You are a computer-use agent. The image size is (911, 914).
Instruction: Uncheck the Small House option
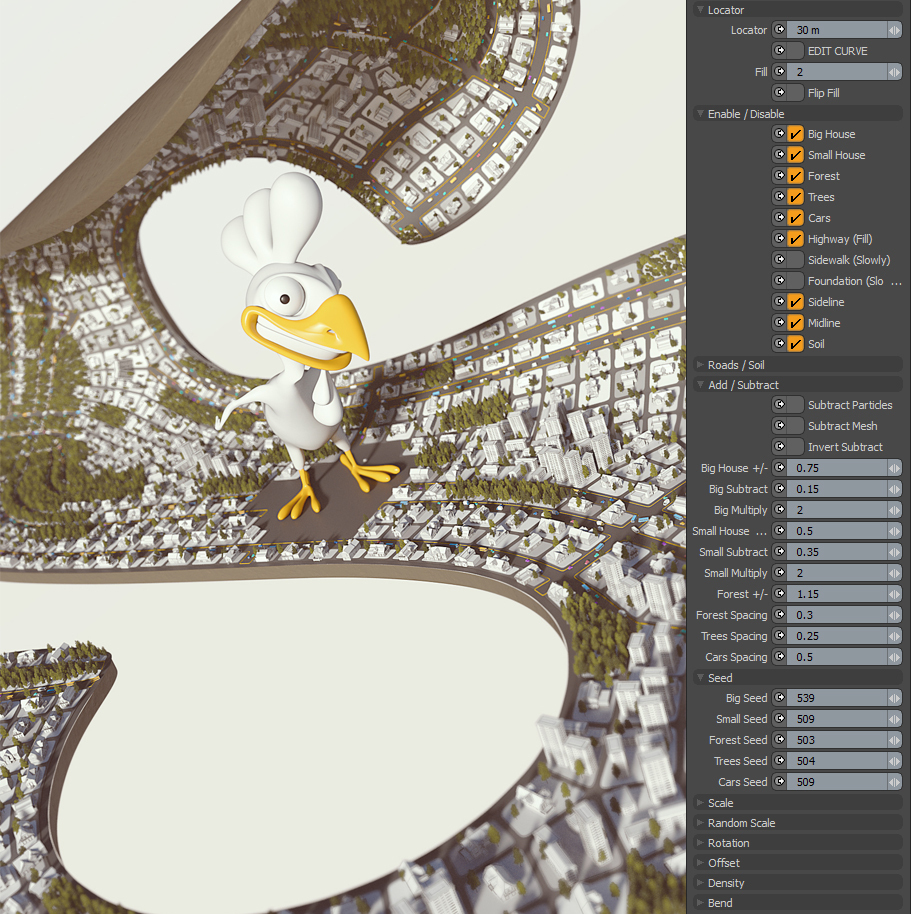pyautogui.click(x=796, y=155)
